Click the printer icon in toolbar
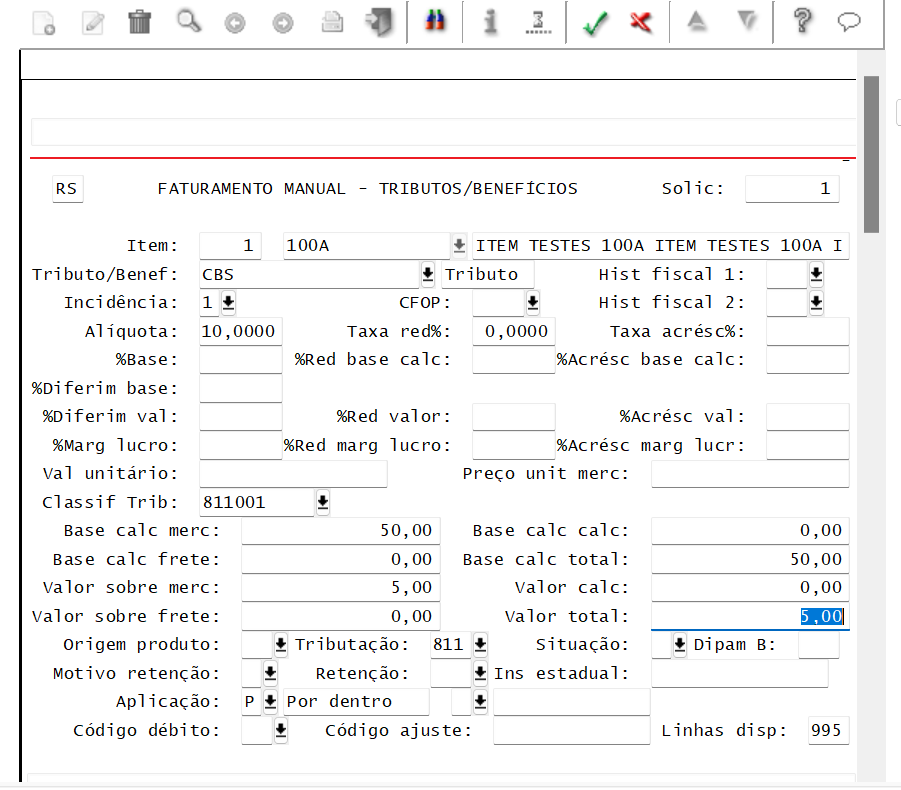The image size is (901, 790). (x=332, y=22)
